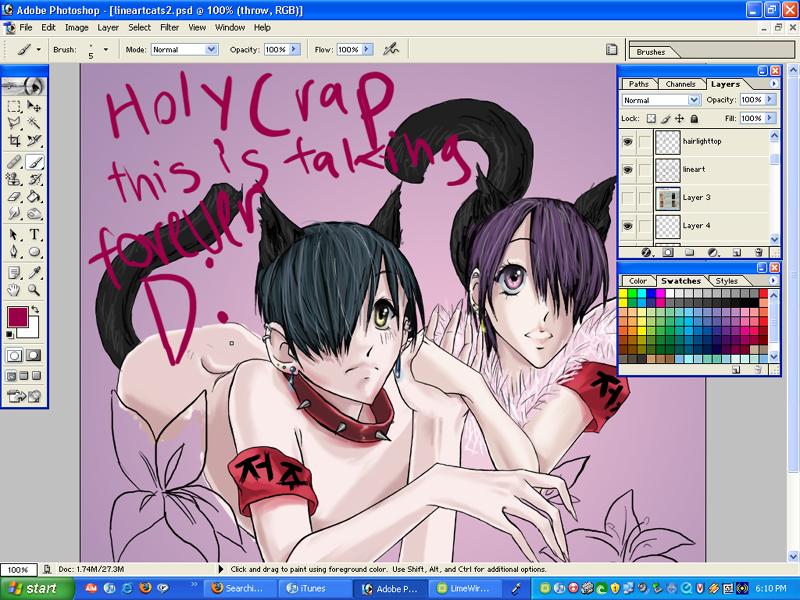The height and width of the screenshot is (600, 800).
Task: Open the Windows Start menu
Action: pos(36,588)
